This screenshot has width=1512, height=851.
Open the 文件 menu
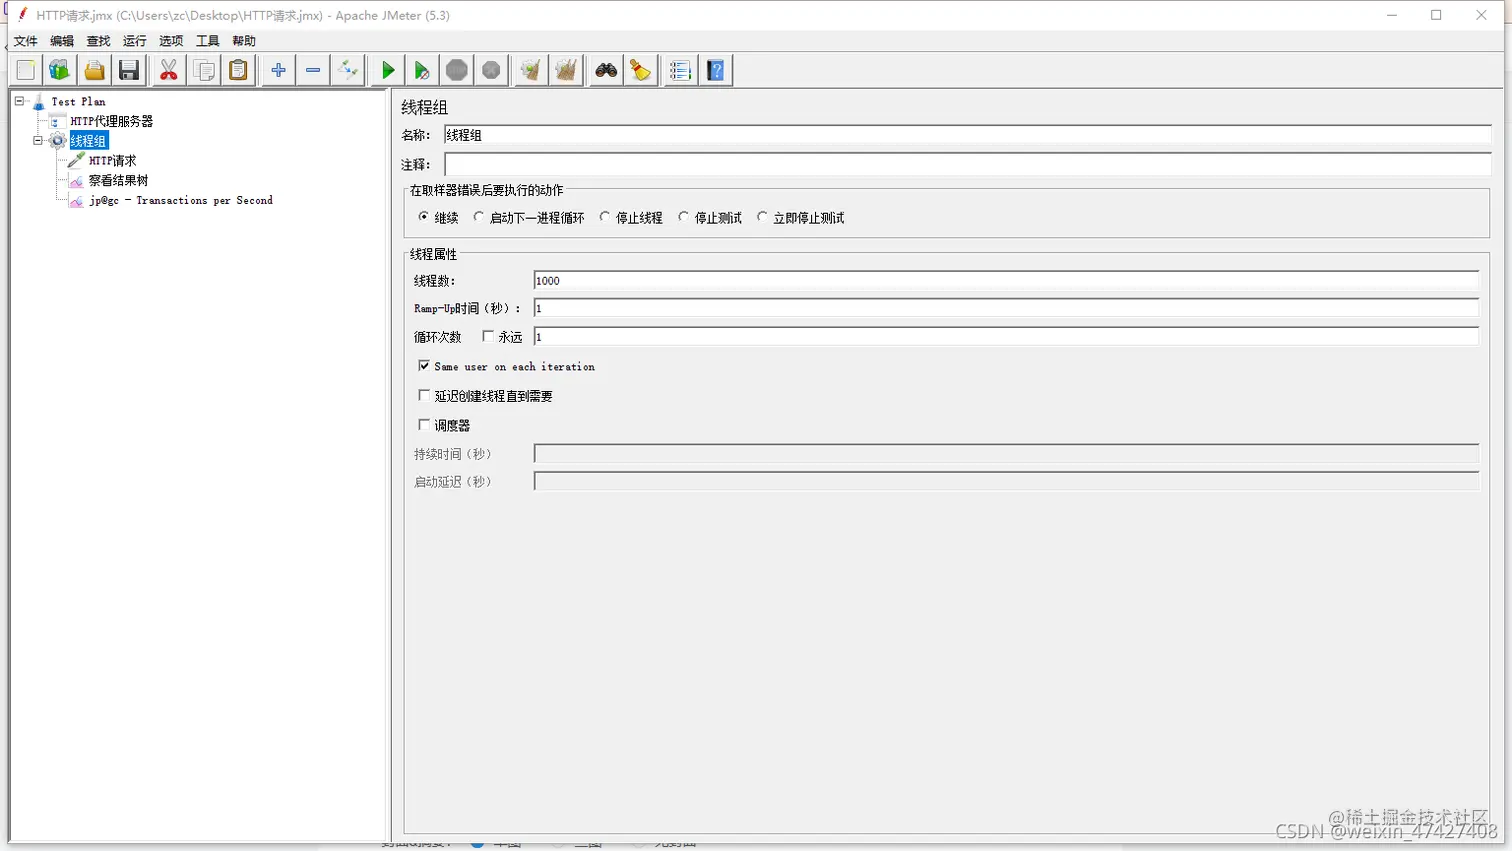click(x=26, y=41)
